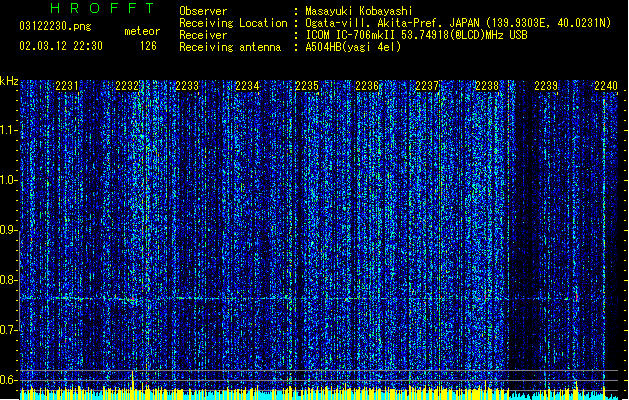Click the observer name Masayuki Kobayashi
Viewport: 629px width, 400px height.
coord(359,11)
